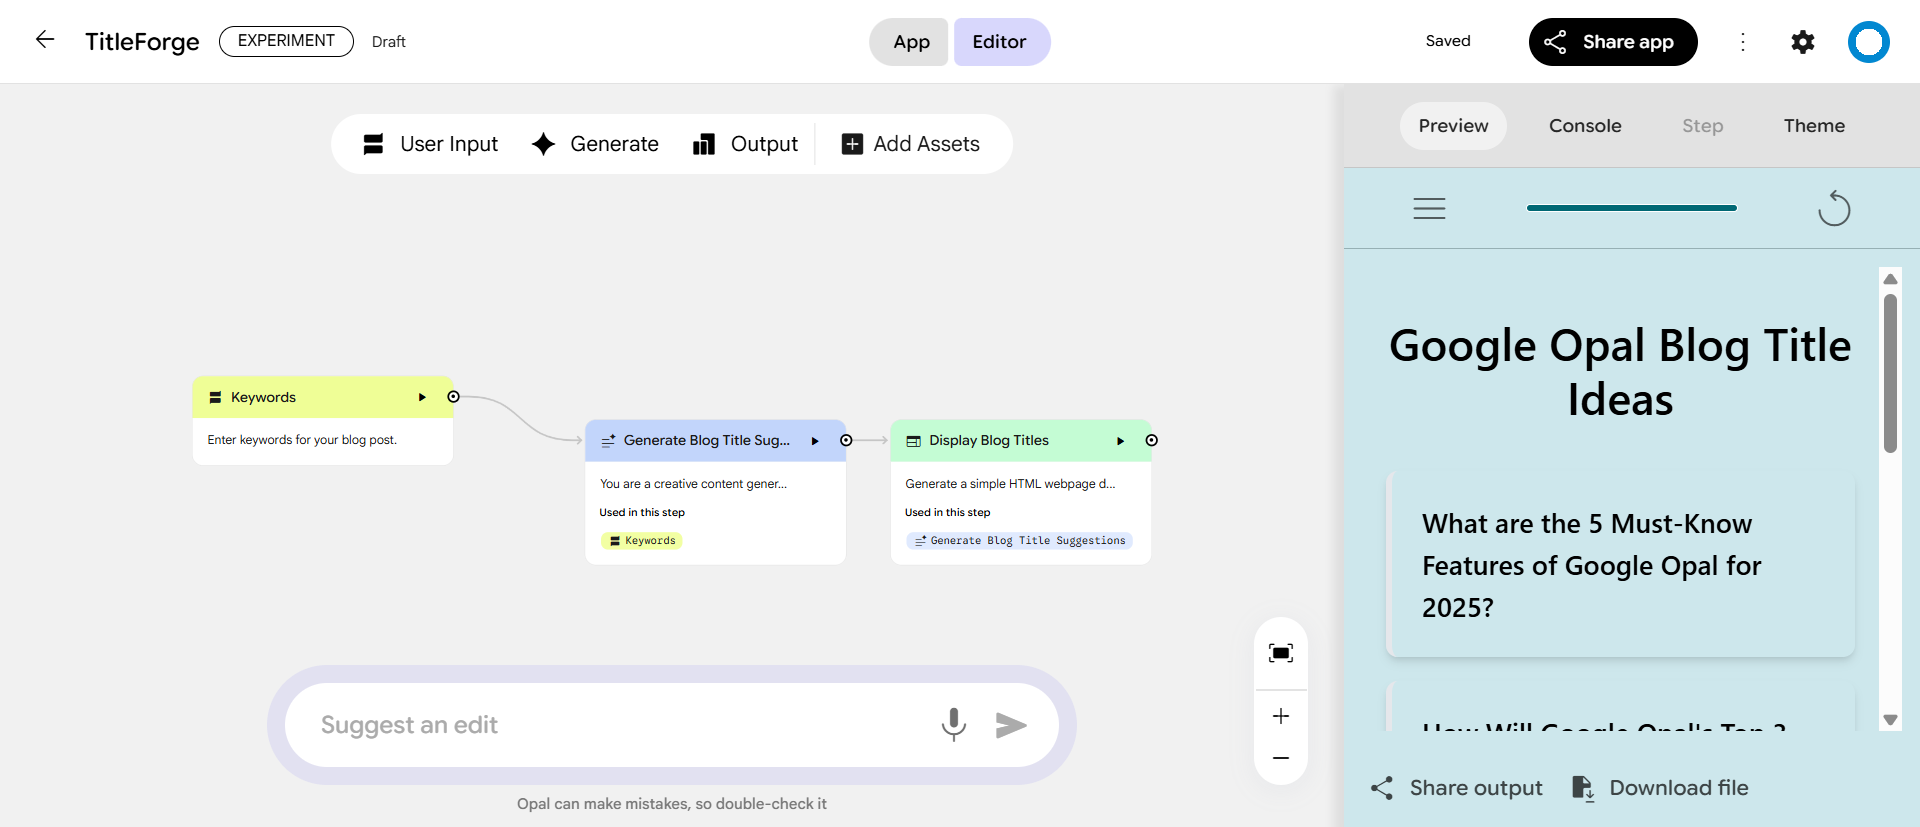Screen dimensions: 1920x827
Task: Open the three-dot more options menu
Action: click(x=1743, y=42)
